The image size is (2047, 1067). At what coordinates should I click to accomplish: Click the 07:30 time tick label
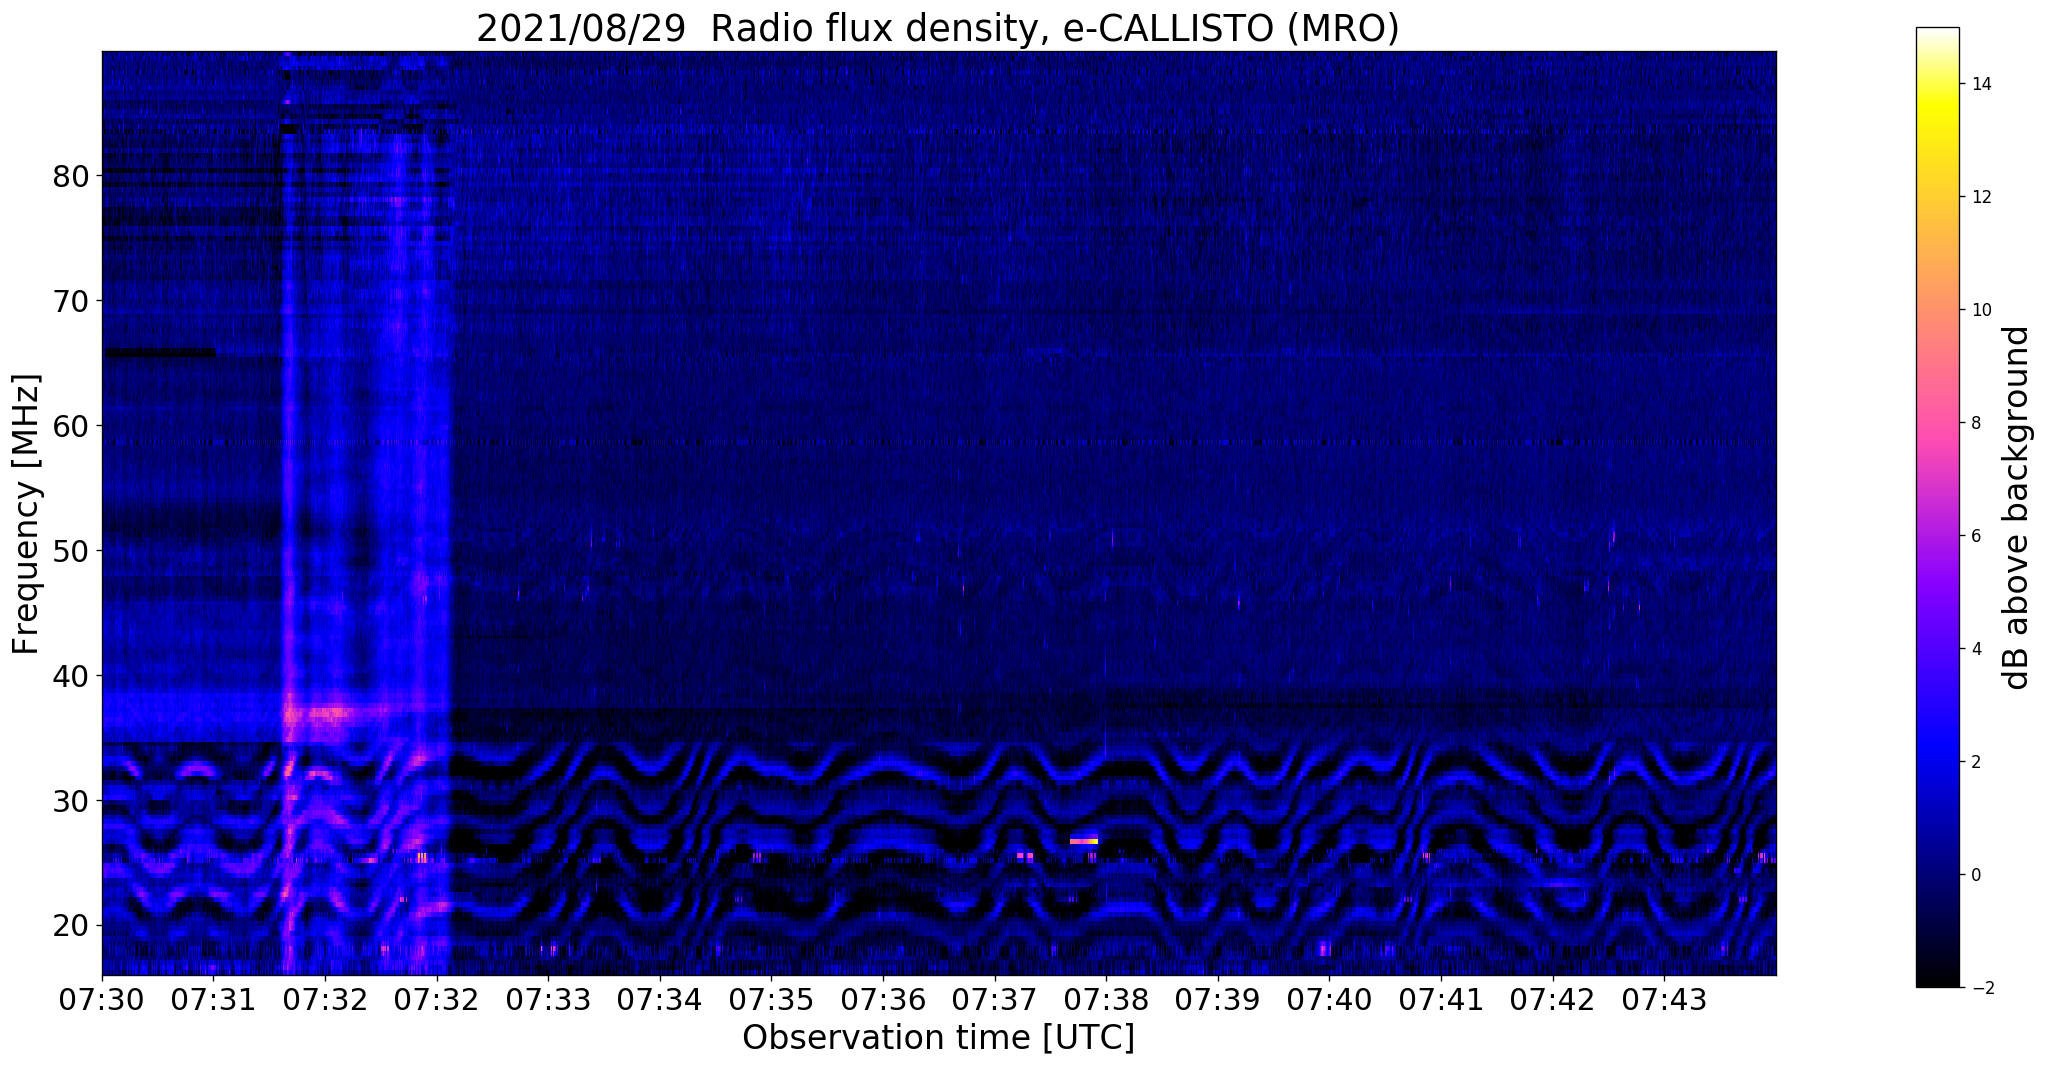tap(102, 1000)
